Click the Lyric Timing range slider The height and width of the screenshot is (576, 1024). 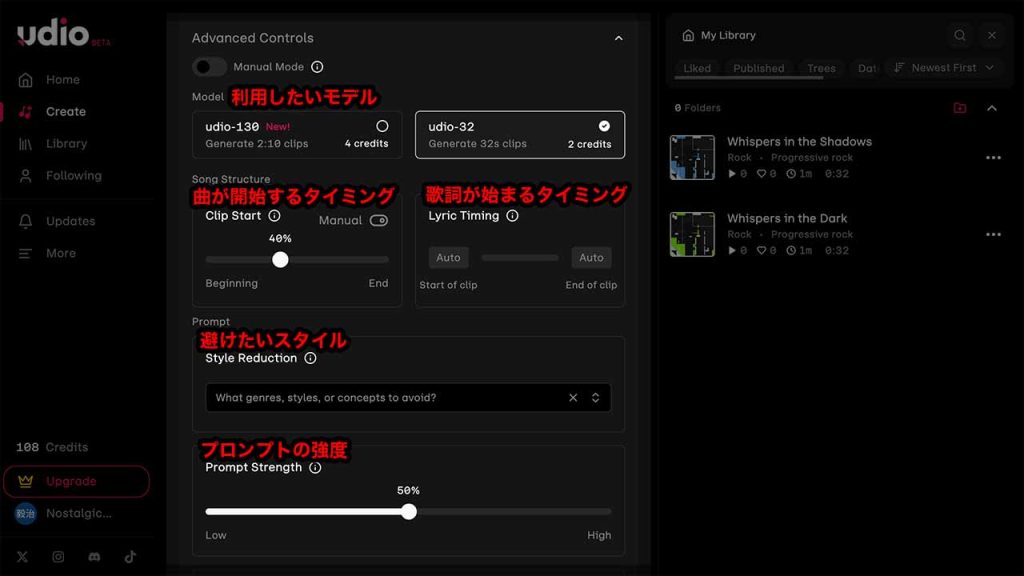click(x=520, y=258)
